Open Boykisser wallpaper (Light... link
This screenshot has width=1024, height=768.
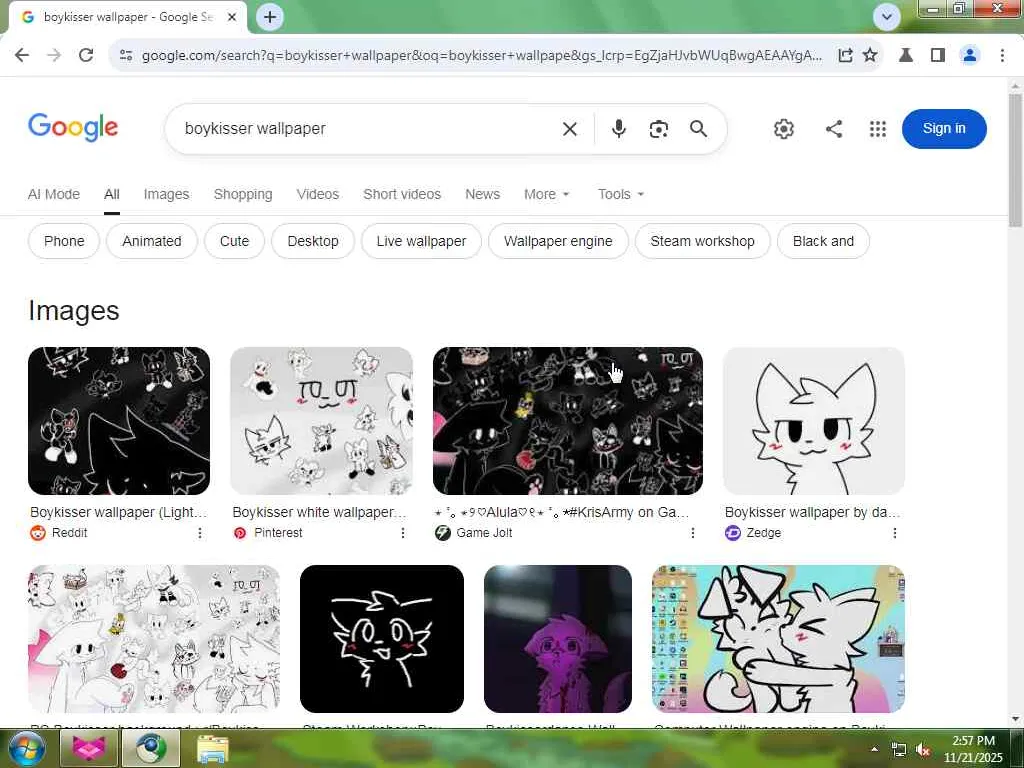coord(118,512)
